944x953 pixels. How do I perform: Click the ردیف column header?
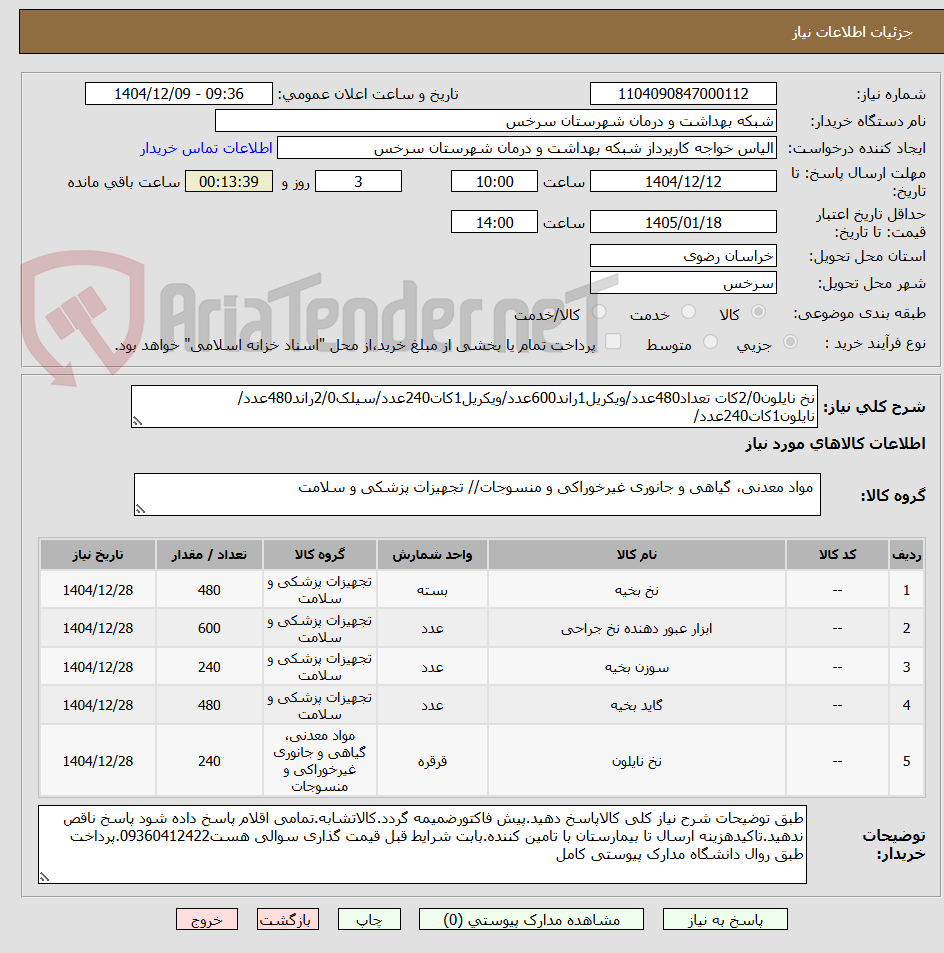pyautogui.click(x=906, y=554)
